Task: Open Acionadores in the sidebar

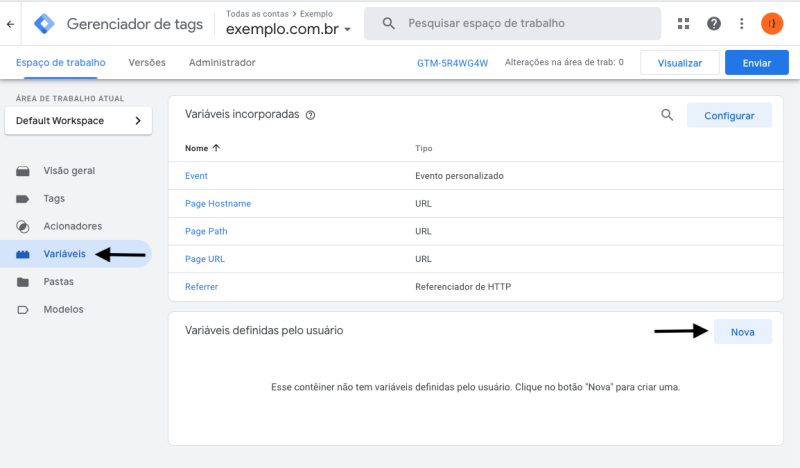Action: click(72, 226)
